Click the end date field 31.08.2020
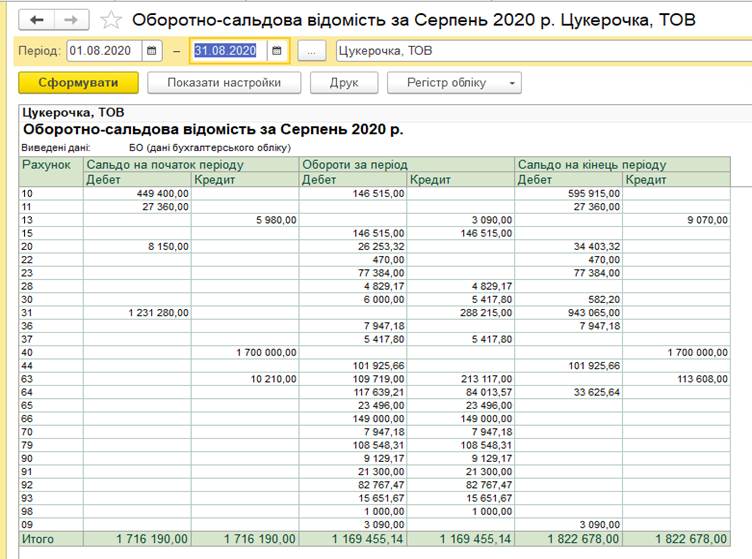Screen dimensions: 752x559 pyautogui.click(x=225, y=51)
